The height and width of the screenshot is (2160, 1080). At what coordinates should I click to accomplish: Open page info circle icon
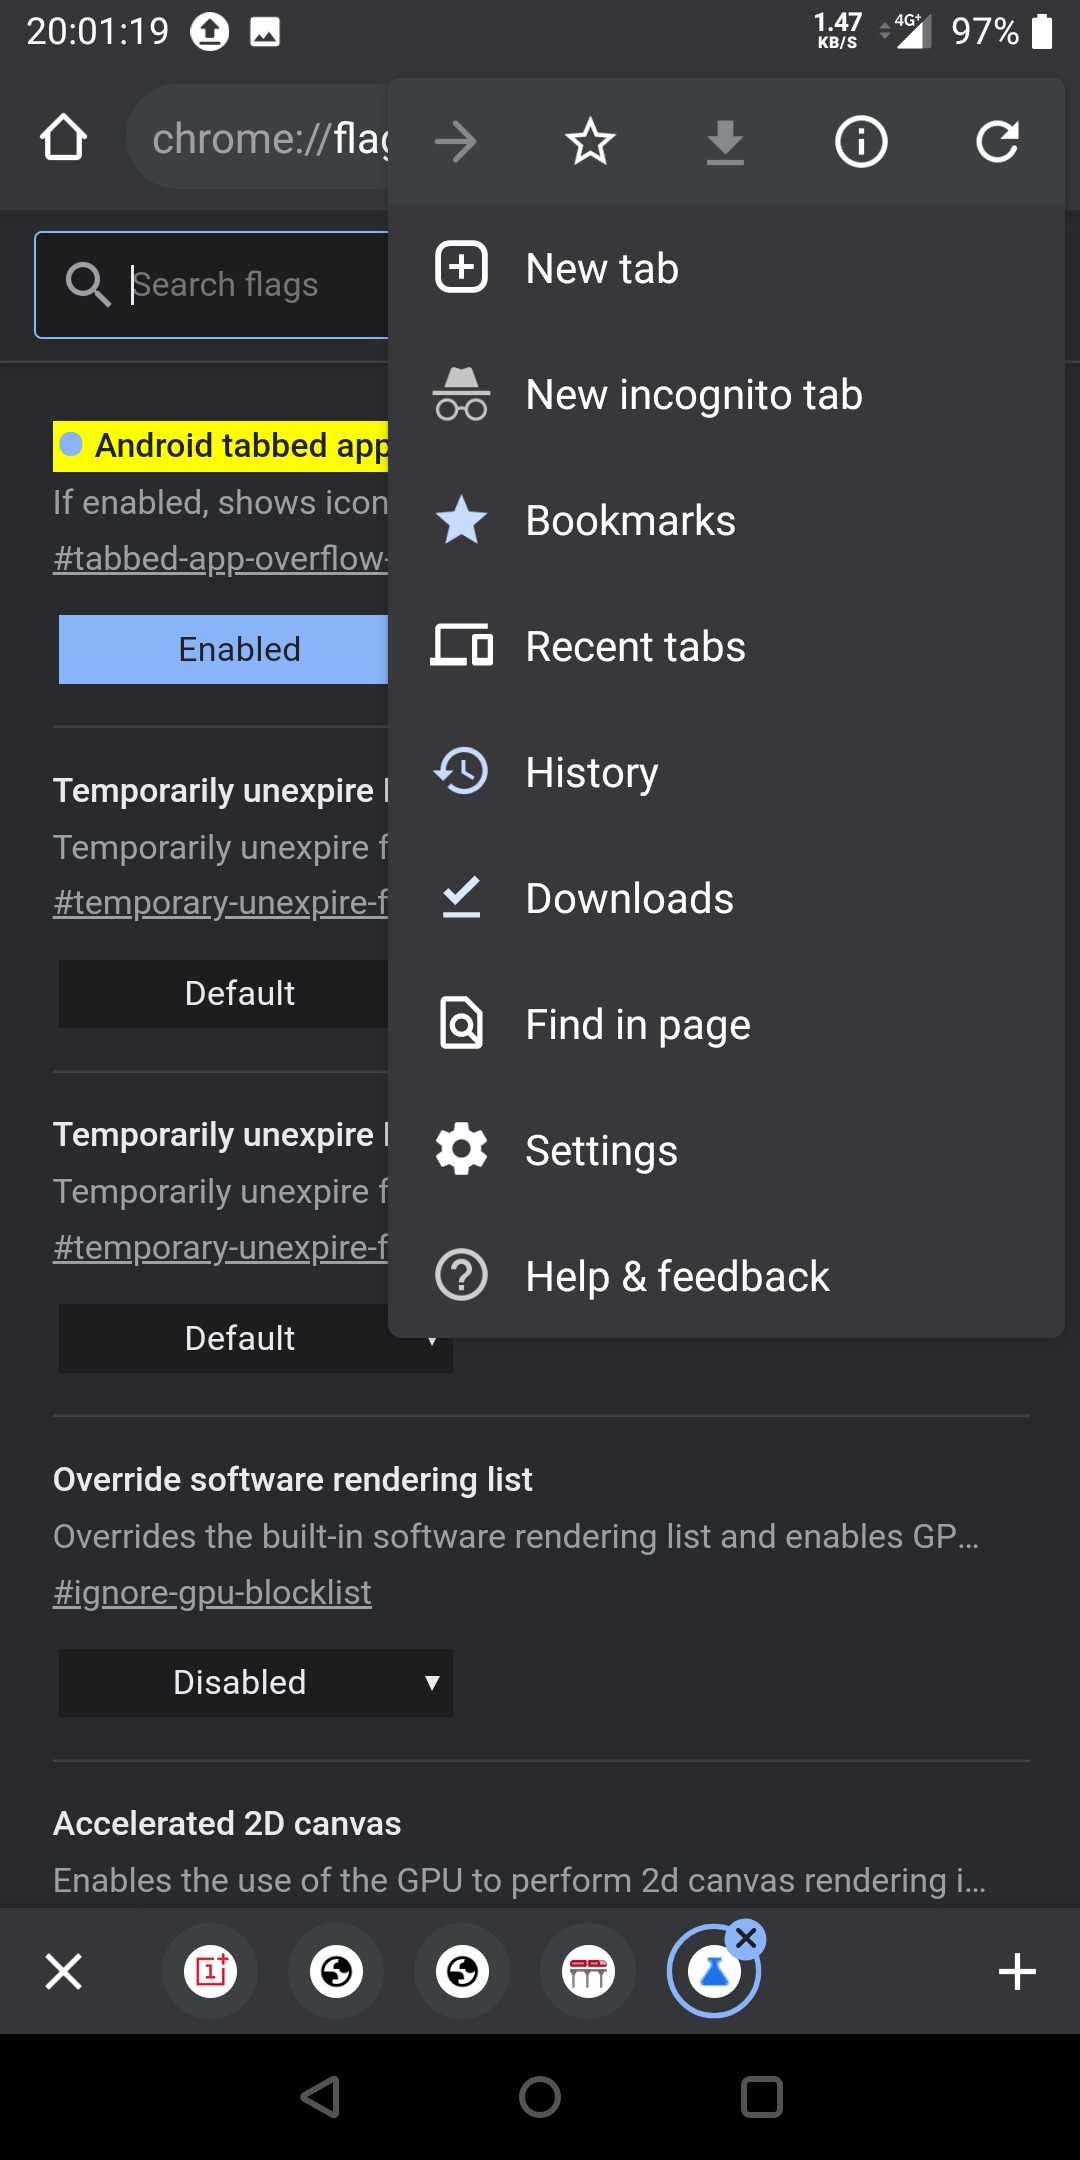[861, 141]
